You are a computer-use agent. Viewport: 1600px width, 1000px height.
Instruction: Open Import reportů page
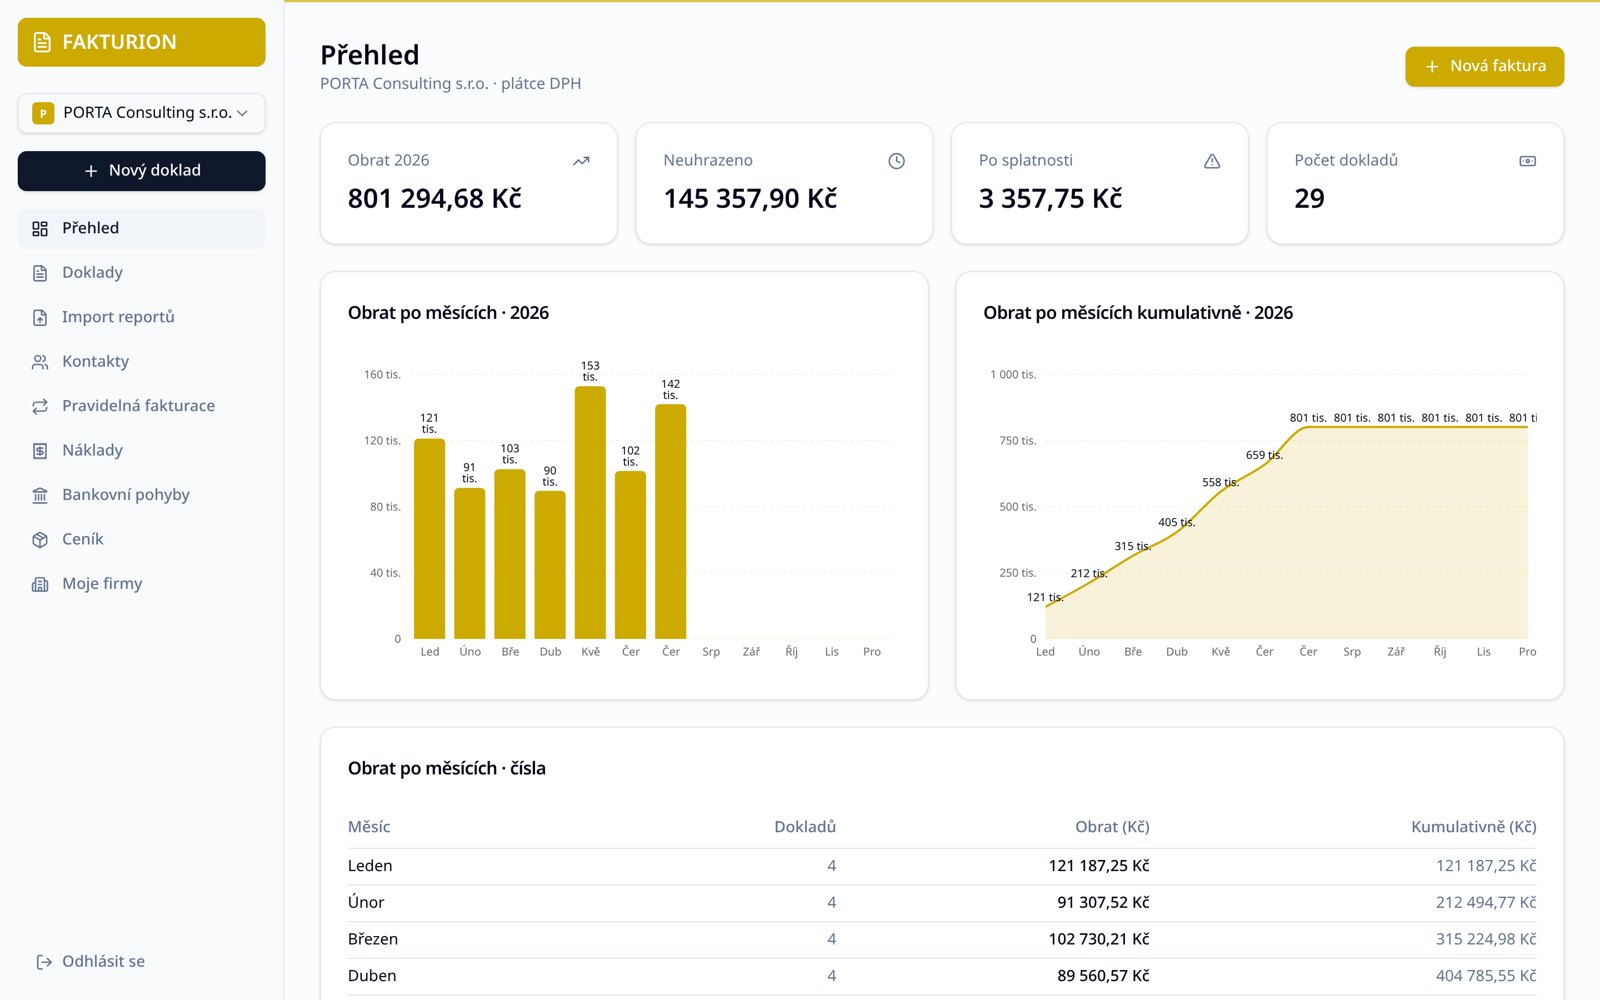(141, 317)
